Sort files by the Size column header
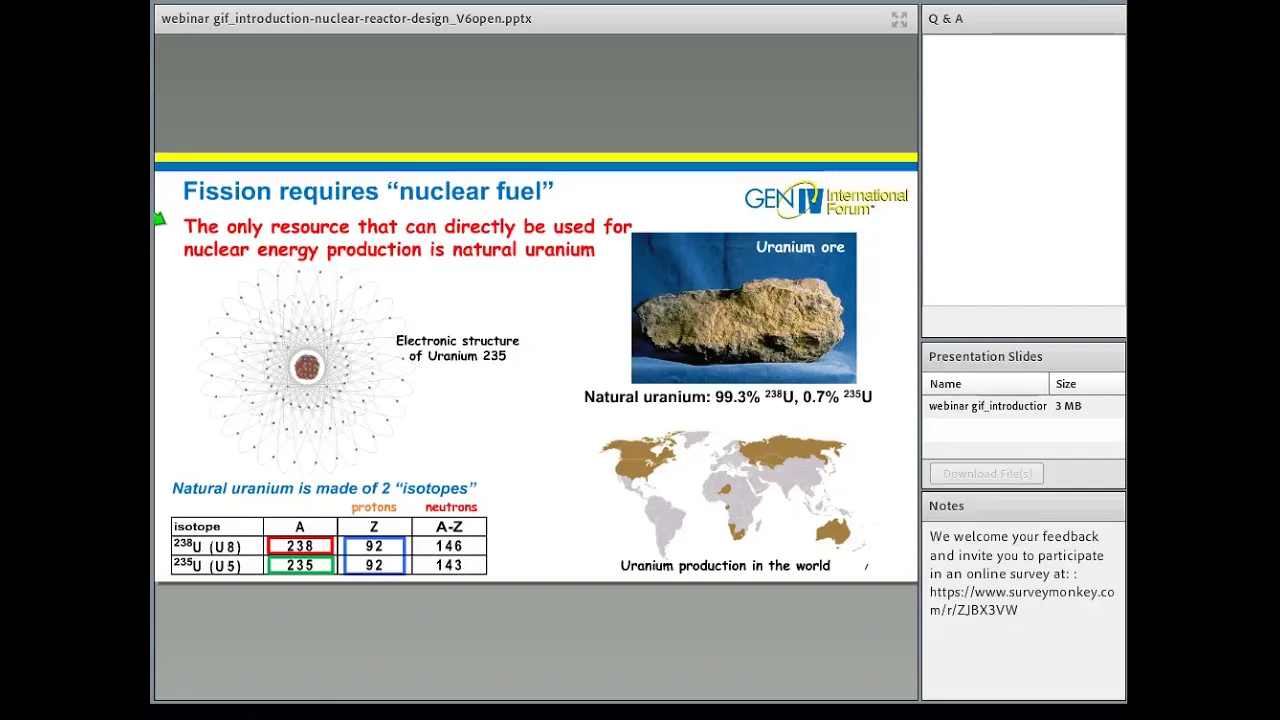Viewport: 1280px width, 720px height. [x=1087, y=384]
